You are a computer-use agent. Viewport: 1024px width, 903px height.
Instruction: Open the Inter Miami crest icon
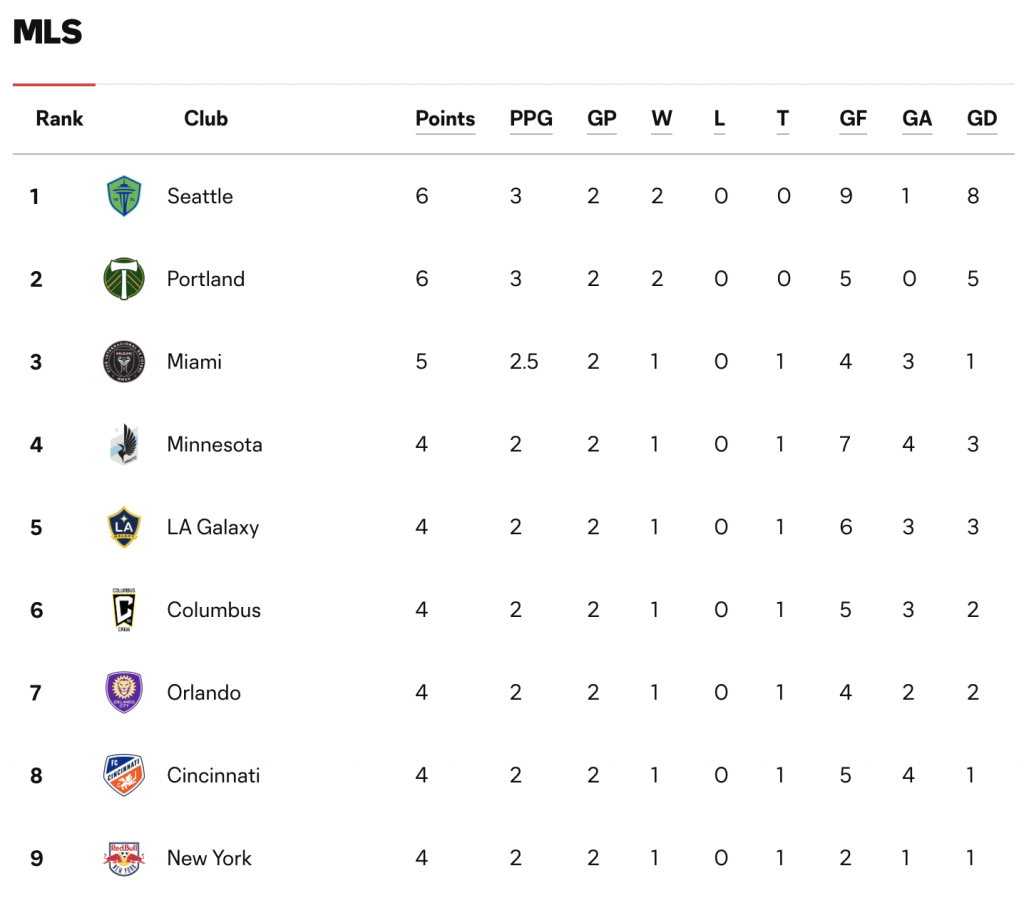(x=124, y=361)
